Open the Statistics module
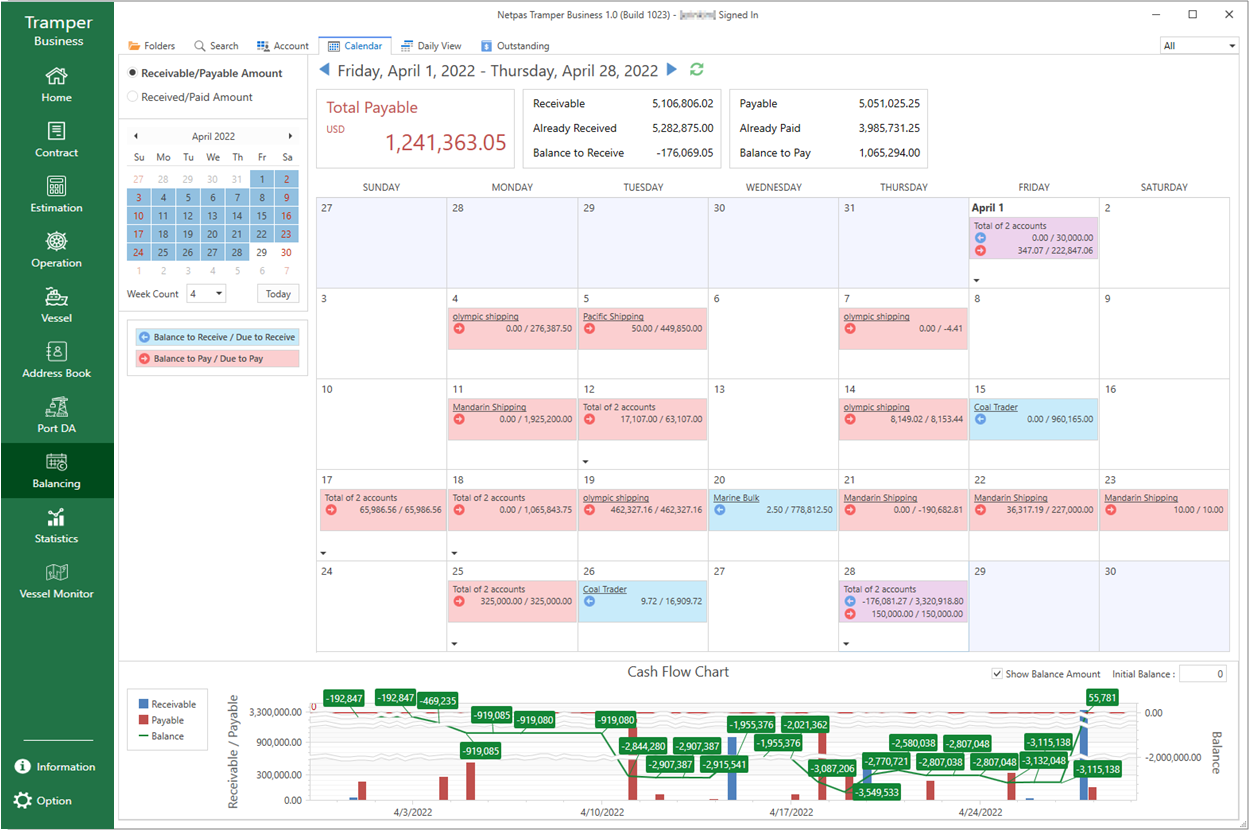This screenshot has height=830, width=1249. coord(57,525)
